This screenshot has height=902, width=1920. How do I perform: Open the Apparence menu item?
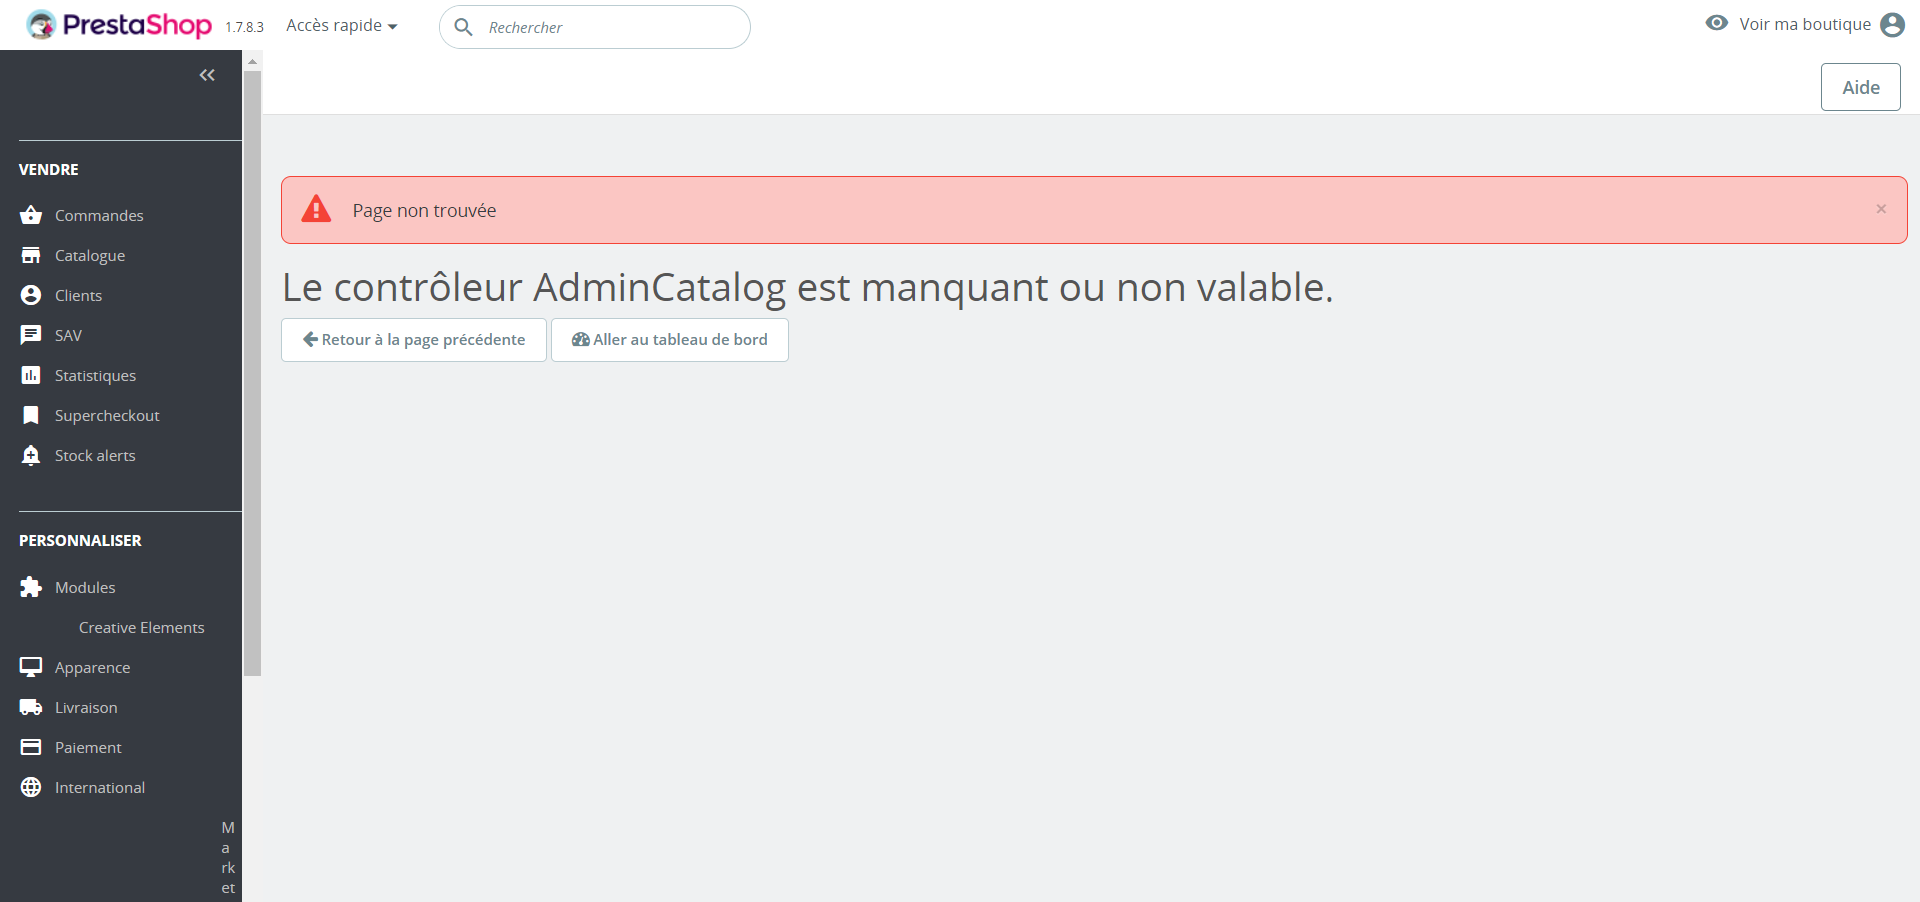[x=92, y=667]
